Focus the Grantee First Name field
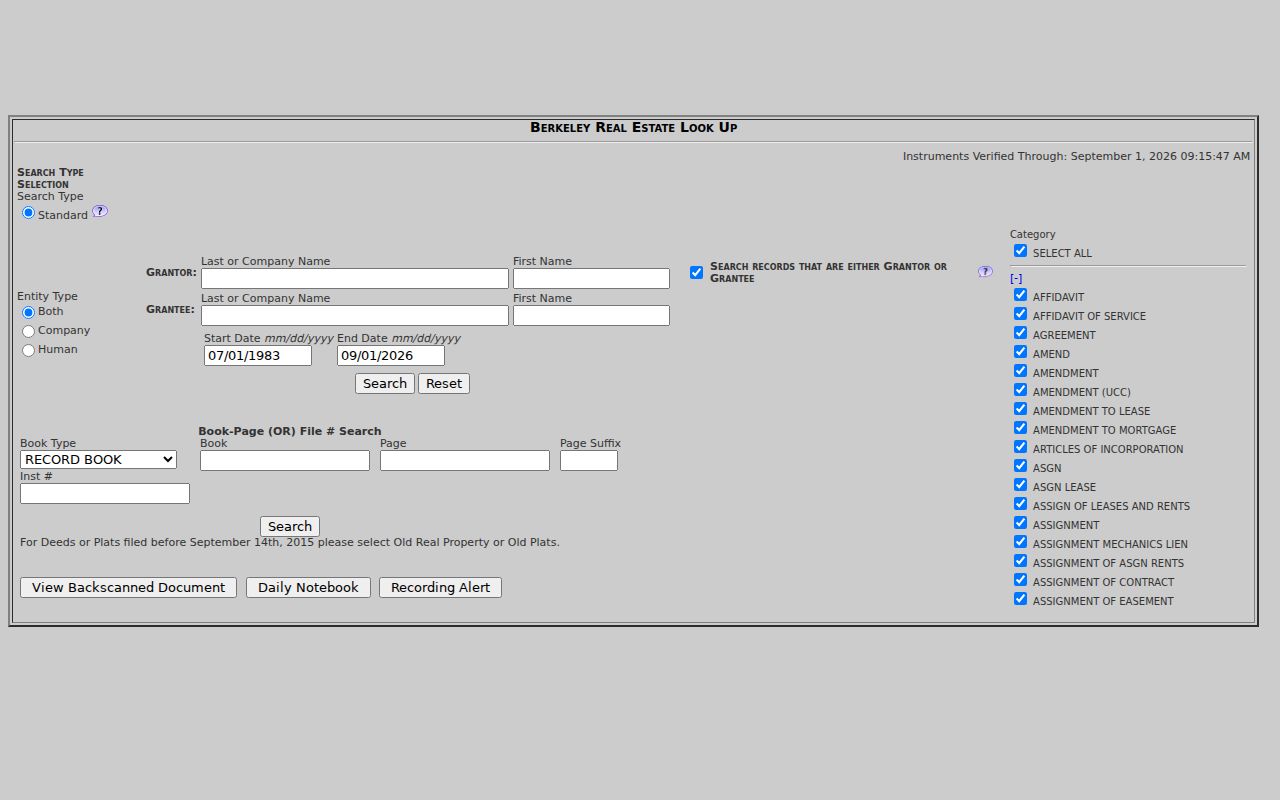This screenshot has width=1280, height=800. (x=591, y=316)
